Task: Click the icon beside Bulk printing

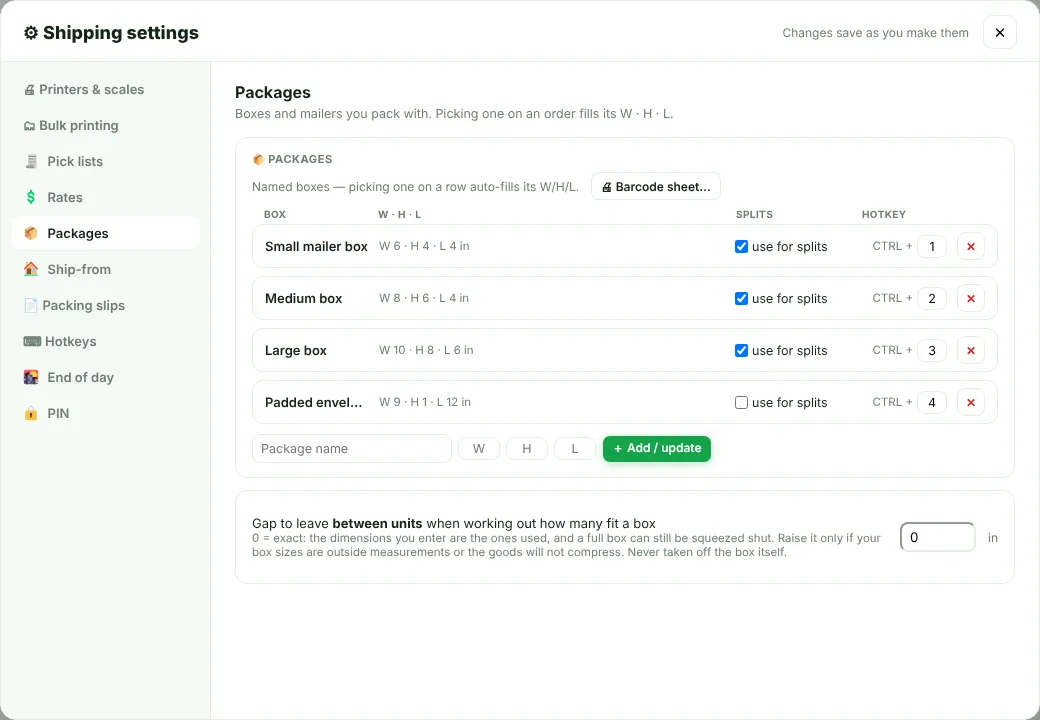Action: (x=29, y=126)
